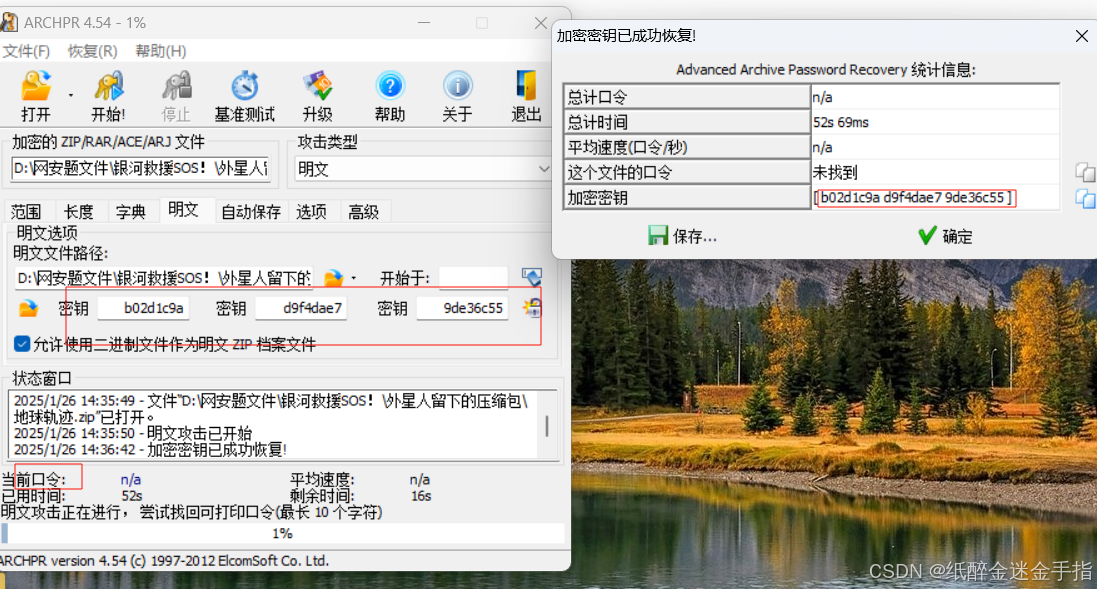Toggle 允许使用二进制文件作为明文 ZIP checkbox

(22, 343)
